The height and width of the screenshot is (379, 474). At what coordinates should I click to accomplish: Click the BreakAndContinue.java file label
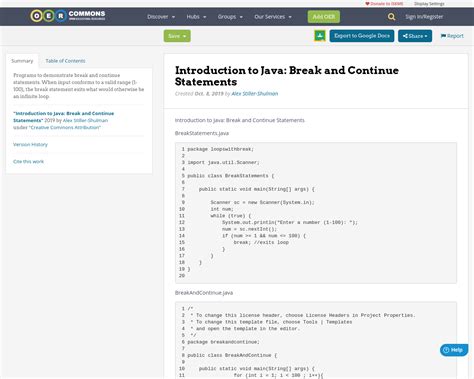point(204,293)
